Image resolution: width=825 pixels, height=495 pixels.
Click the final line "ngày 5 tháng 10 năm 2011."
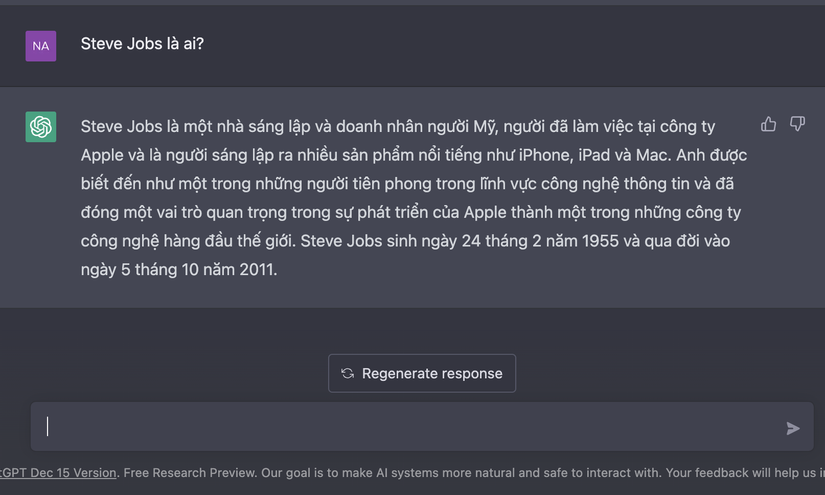(179, 269)
